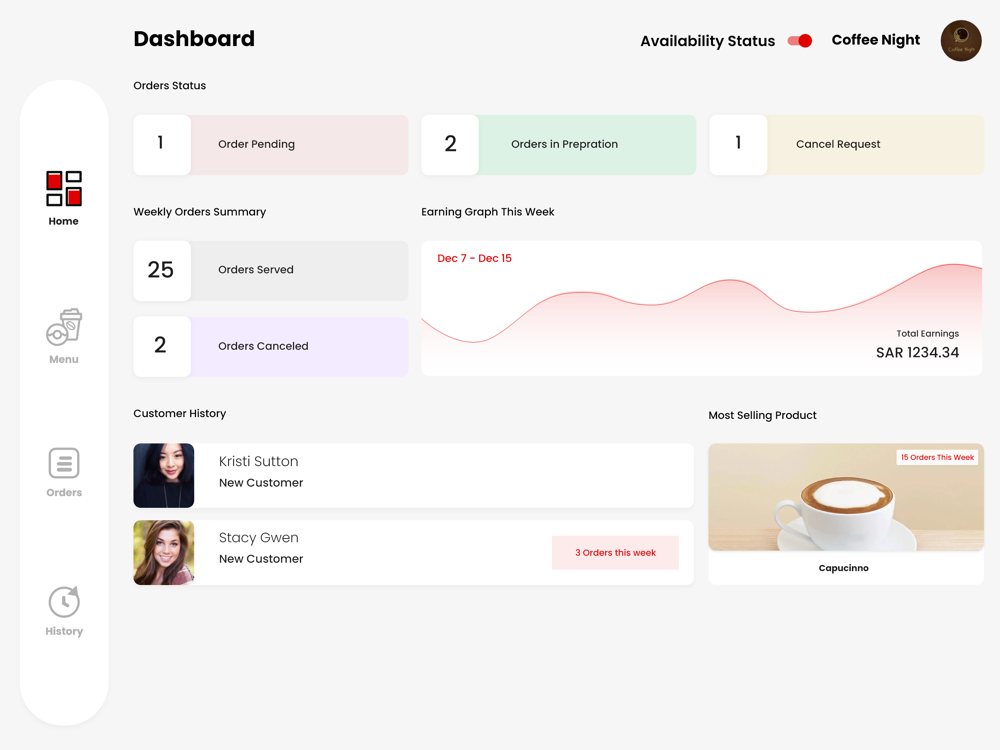The image size is (1000, 750).
Task: Open the Home dashboard grid icon
Action: (x=64, y=188)
